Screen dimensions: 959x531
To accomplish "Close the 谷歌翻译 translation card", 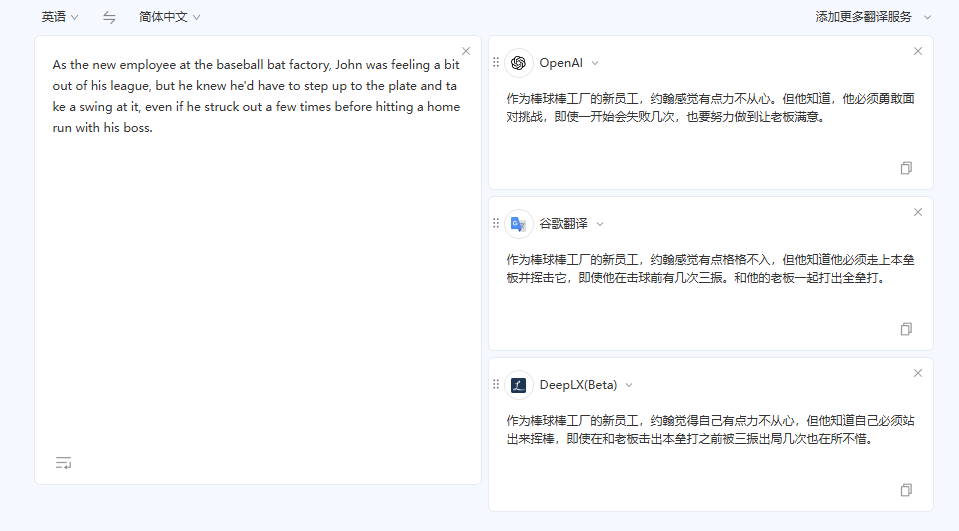I will point(918,212).
